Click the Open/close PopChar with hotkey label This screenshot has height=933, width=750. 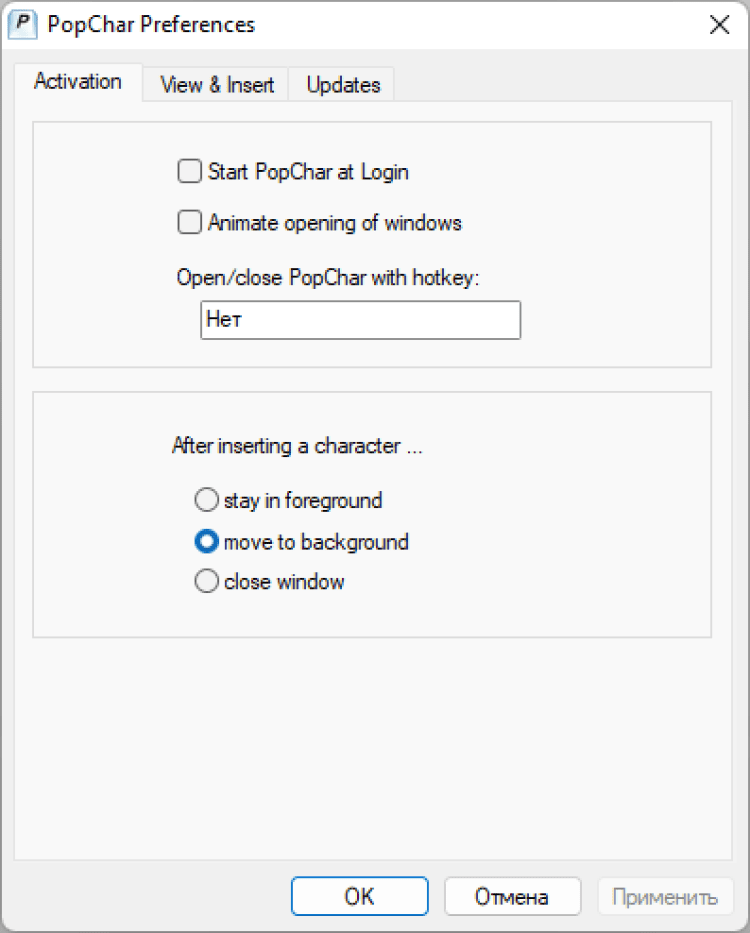click(329, 278)
